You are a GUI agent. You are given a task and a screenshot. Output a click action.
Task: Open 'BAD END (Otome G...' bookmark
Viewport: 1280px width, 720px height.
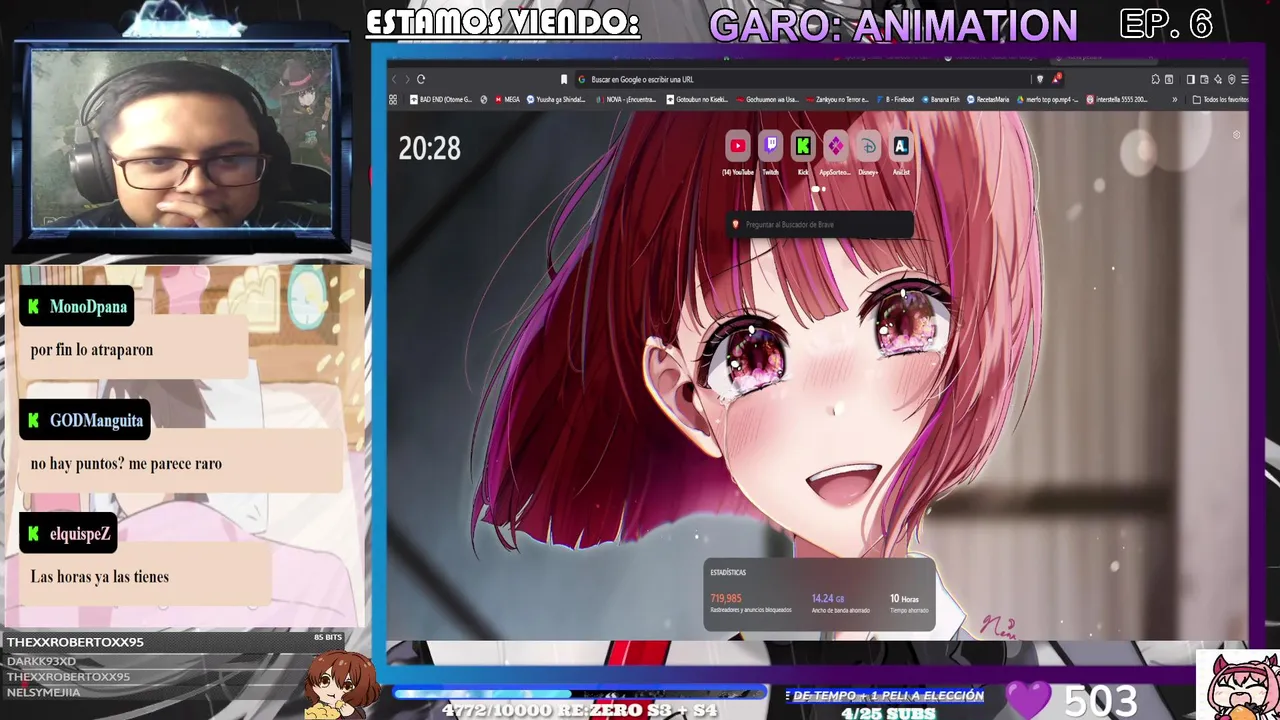pos(441,99)
